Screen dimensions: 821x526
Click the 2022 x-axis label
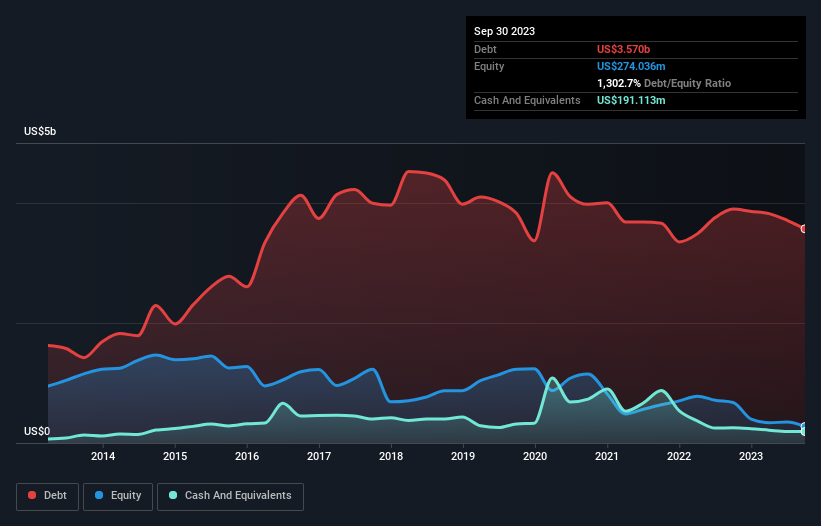pyautogui.click(x=679, y=456)
